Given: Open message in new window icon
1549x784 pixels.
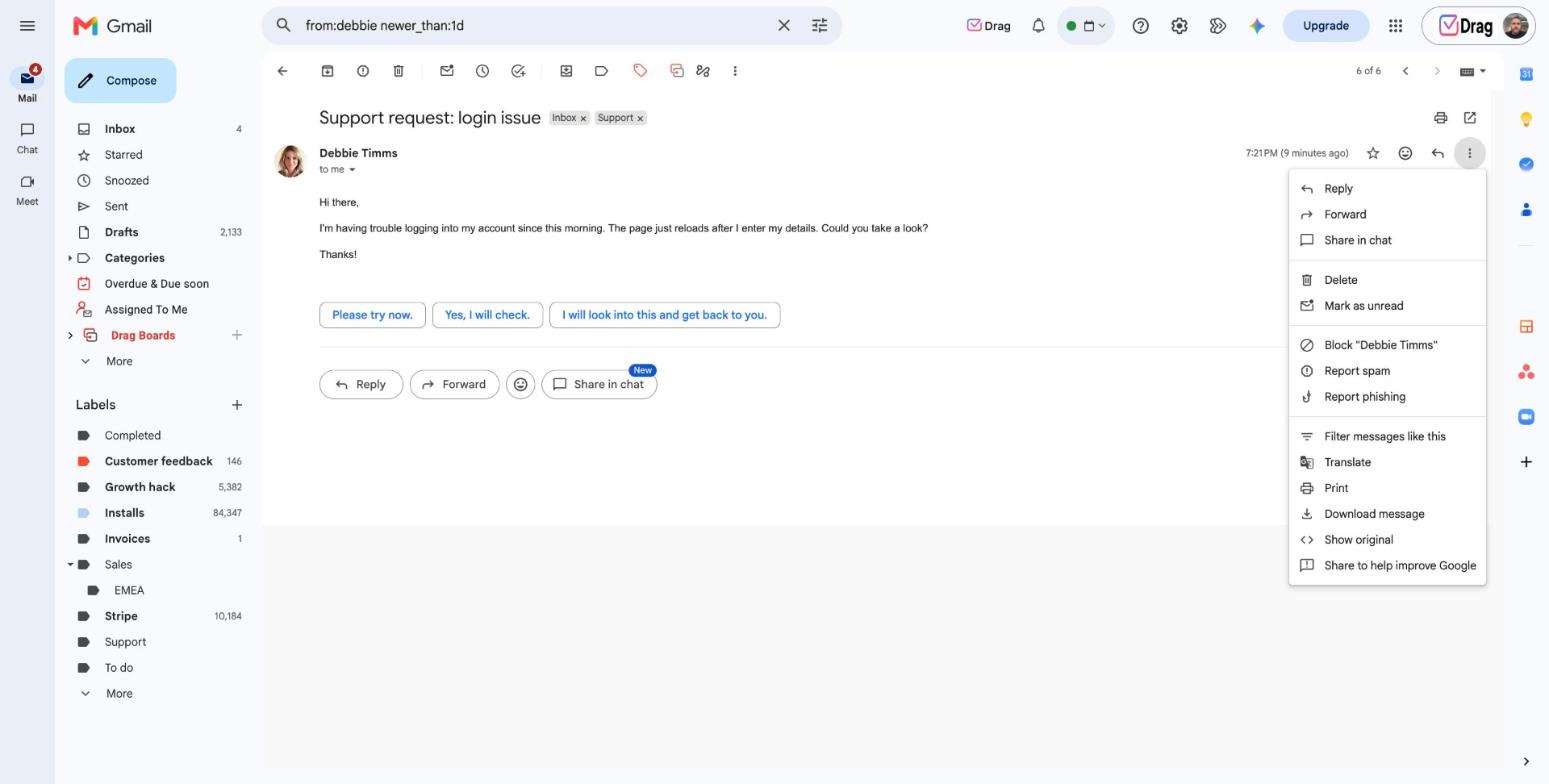Looking at the screenshot, I should pyautogui.click(x=1470, y=118).
